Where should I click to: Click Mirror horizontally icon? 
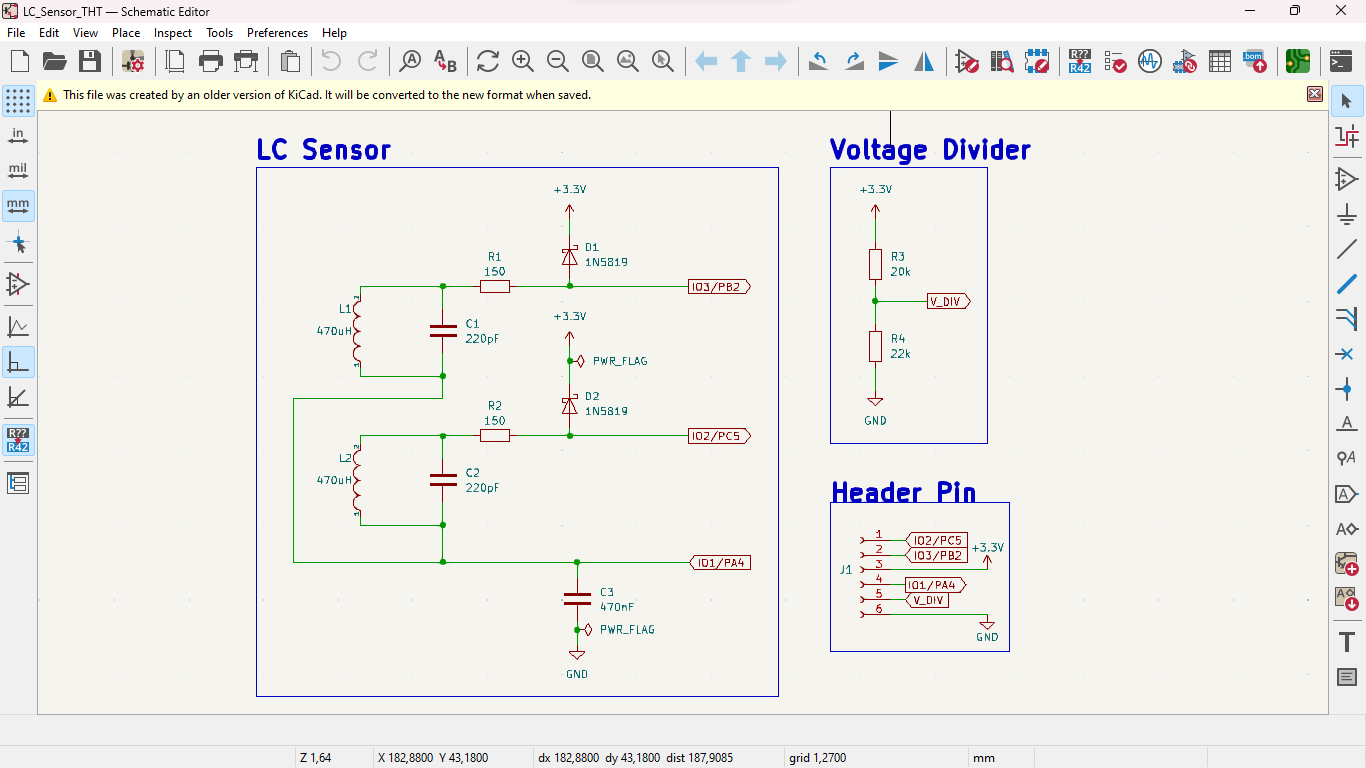[x=924, y=61]
